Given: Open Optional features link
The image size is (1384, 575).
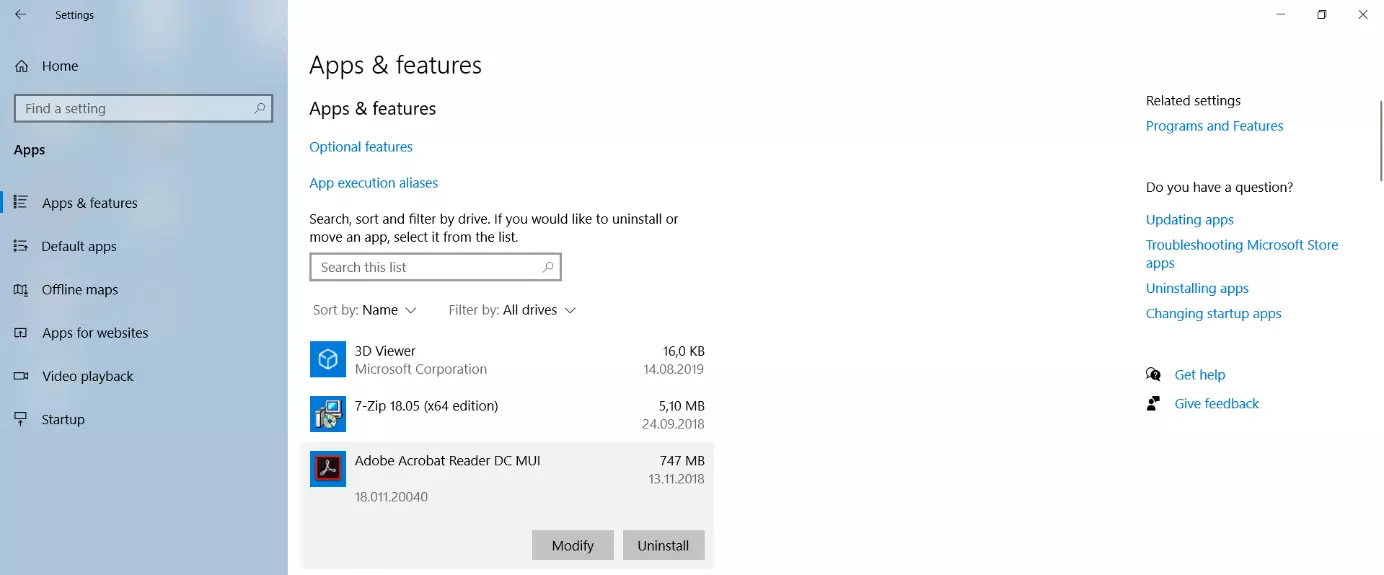Looking at the screenshot, I should (361, 147).
